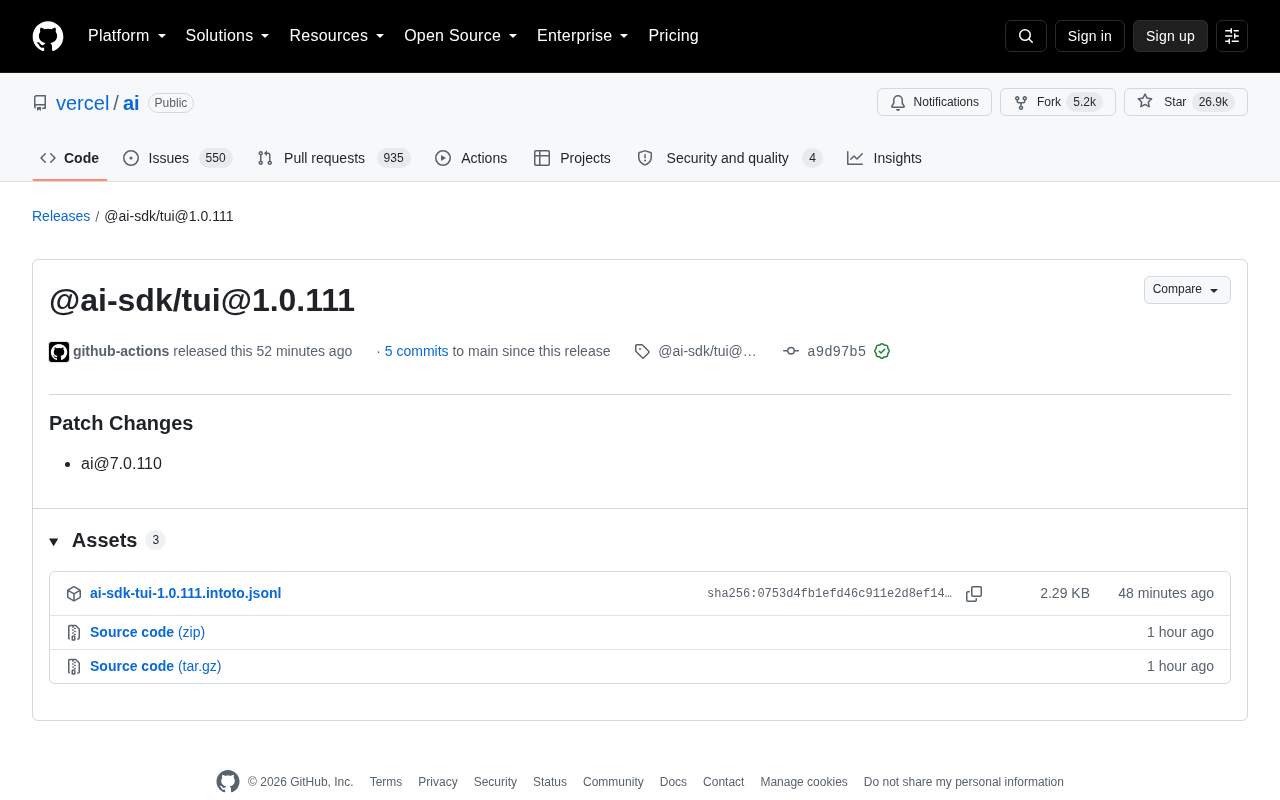The height and width of the screenshot is (800, 1280).
Task: Click the archive icon for Source code (tar.gz)
Action: (74, 666)
